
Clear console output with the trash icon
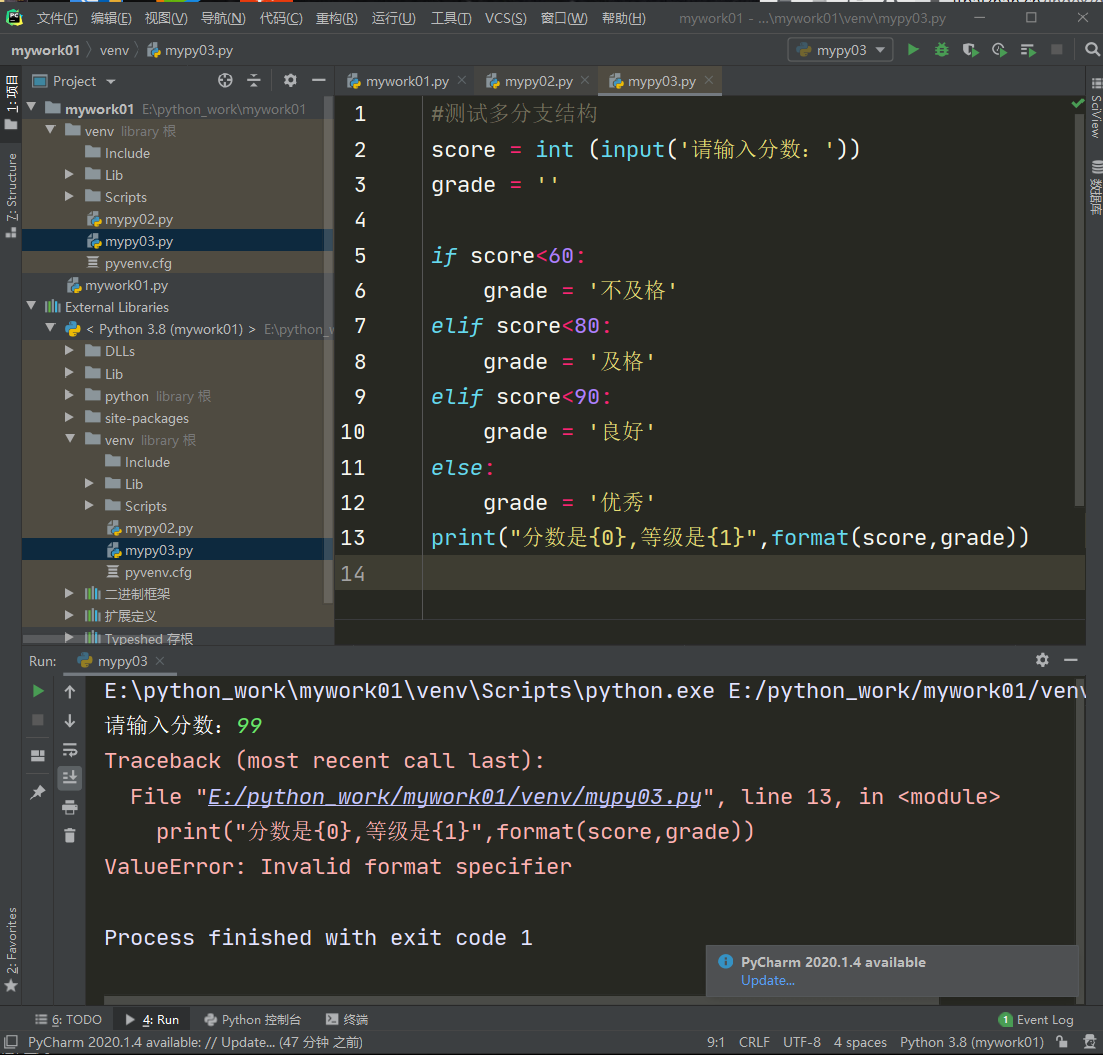(70, 836)
